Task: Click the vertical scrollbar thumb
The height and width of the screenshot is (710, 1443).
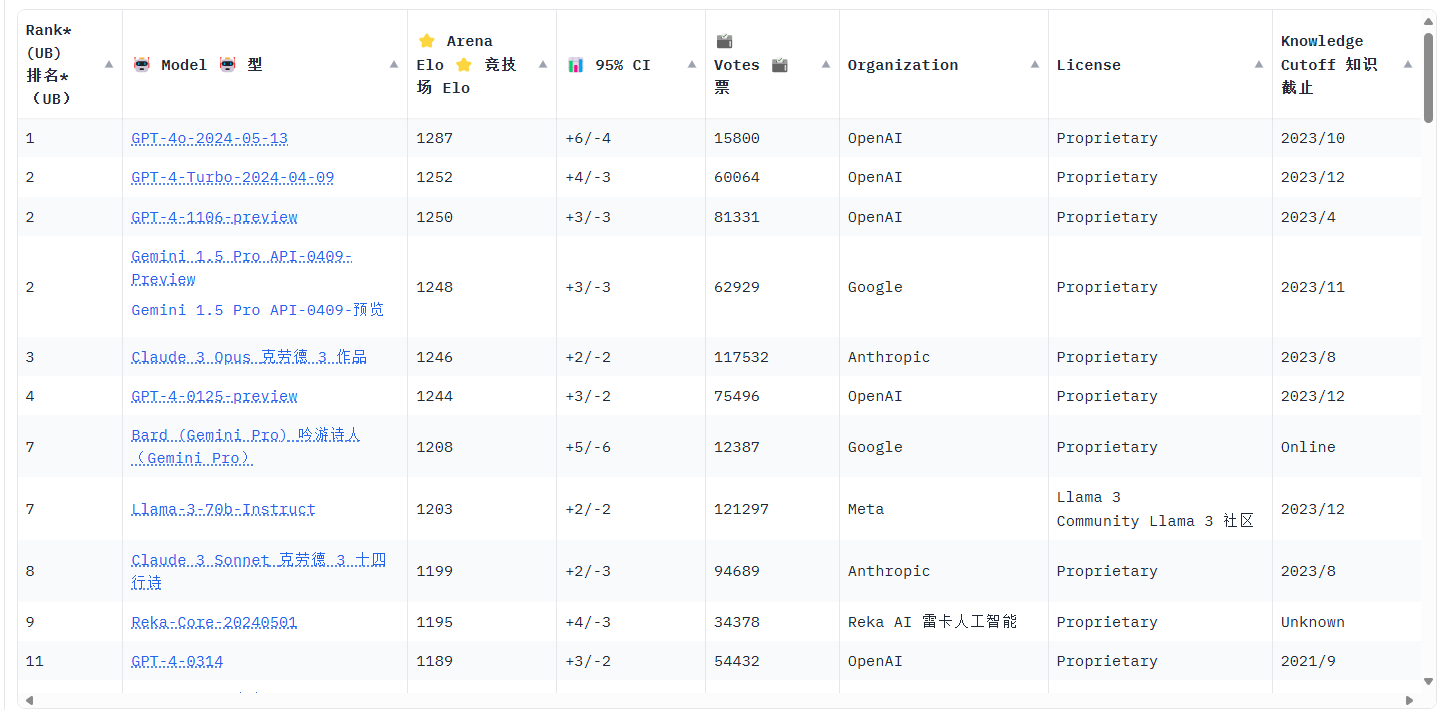Action: tap(1429, 77)
